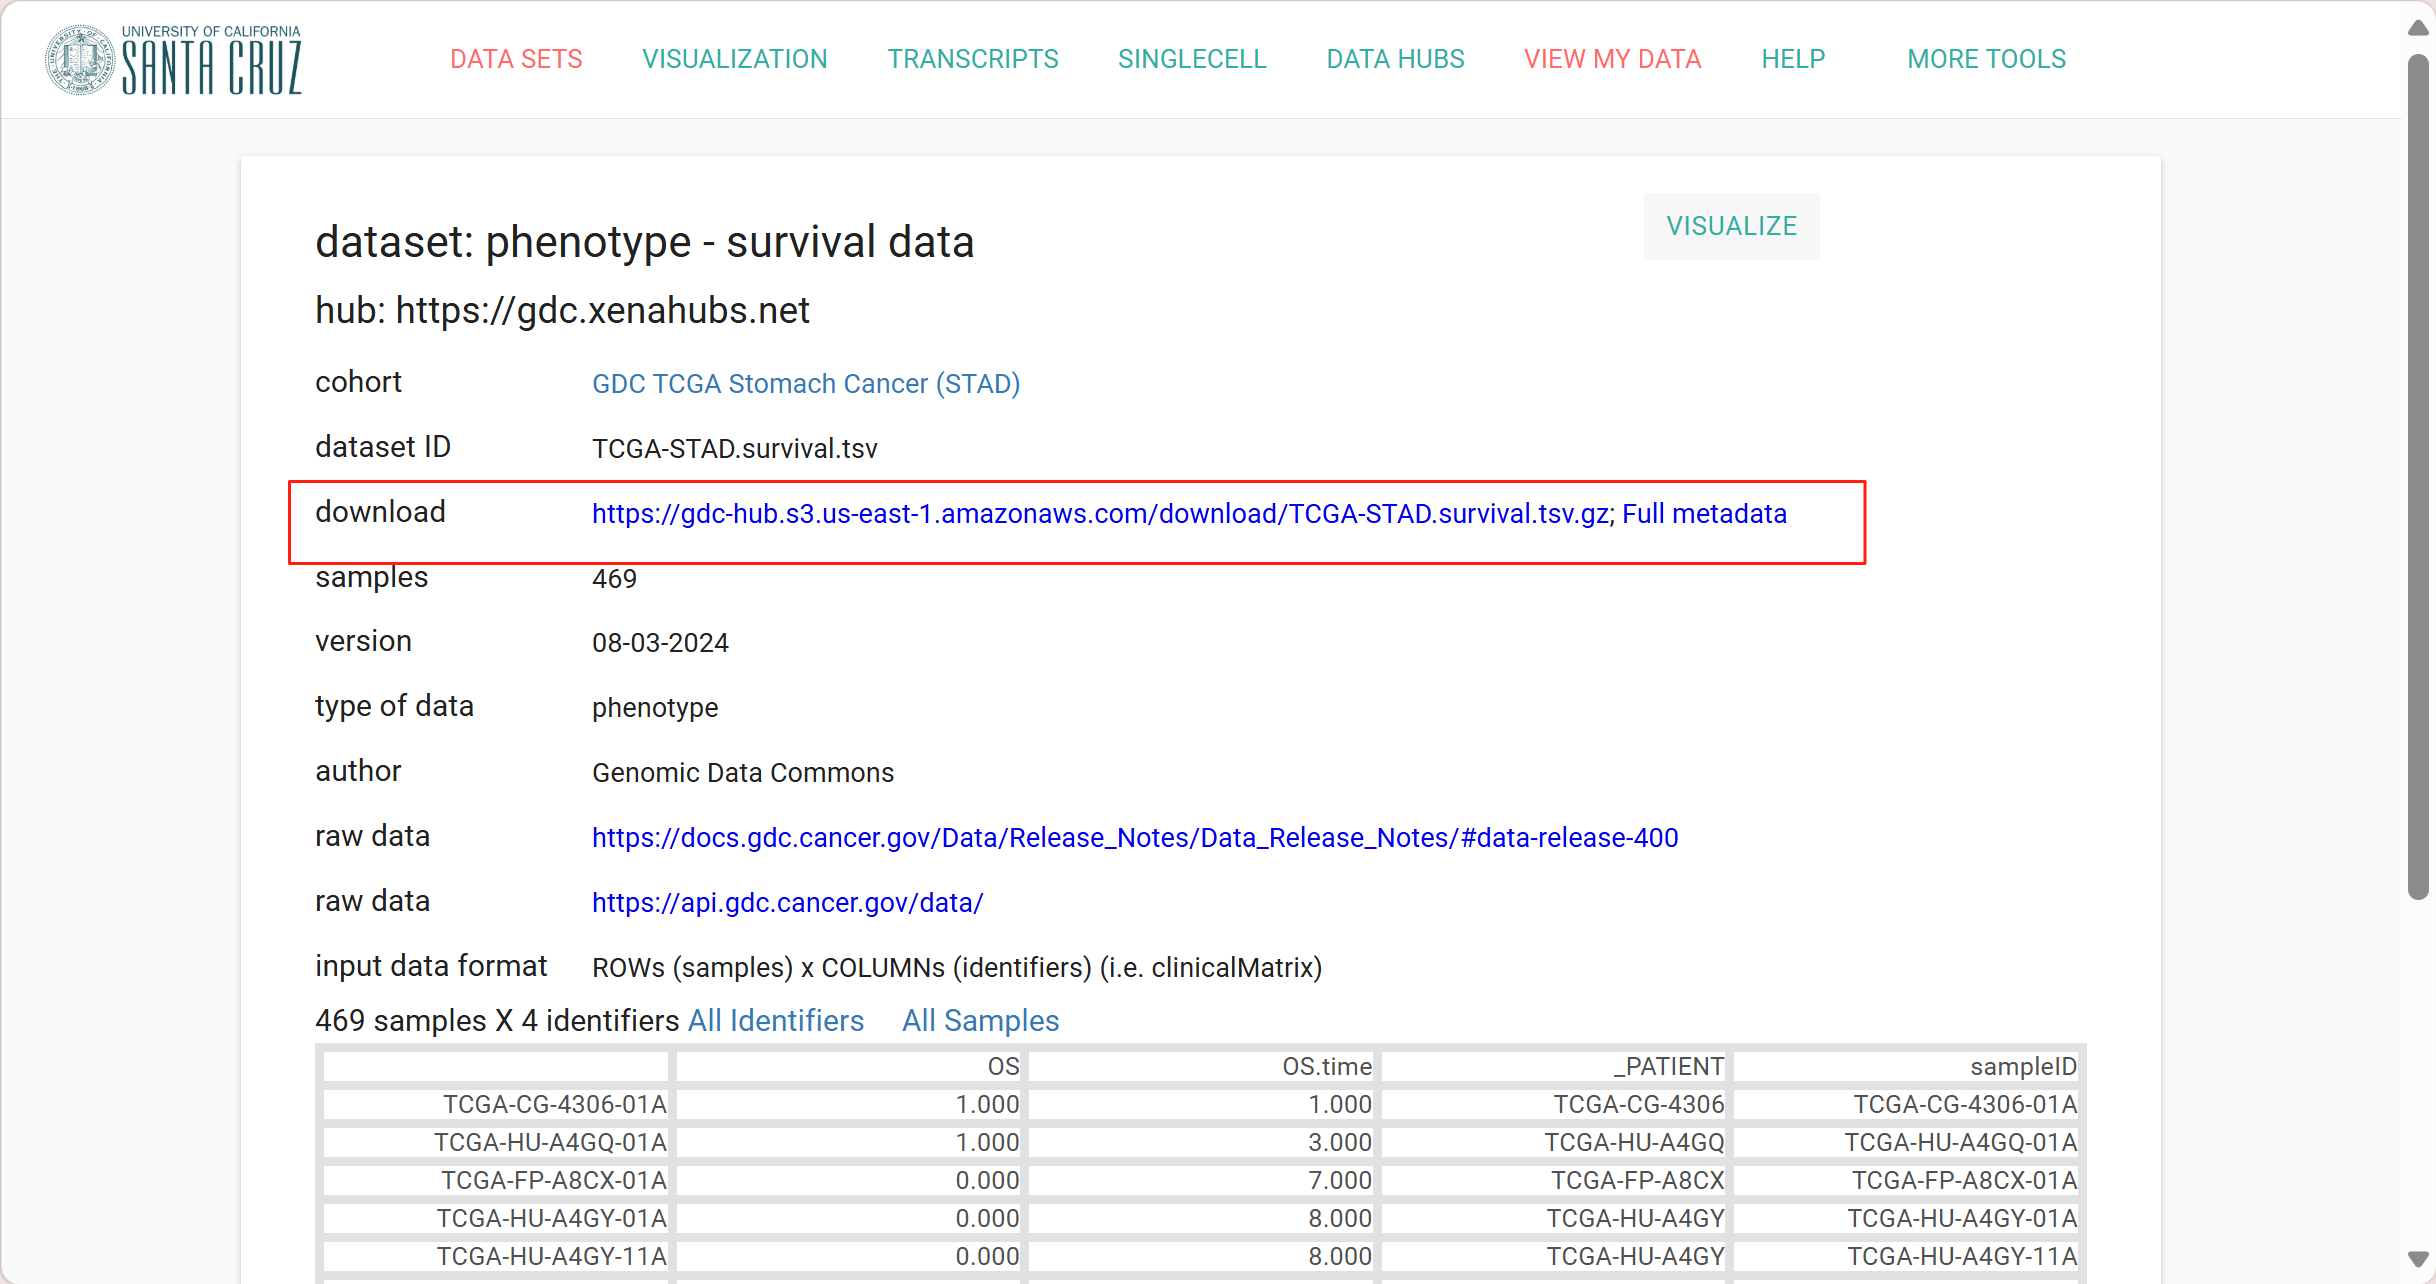Show All Samples list
The height and width of the screenshot is (1284, 2436).
(x=980, y=1021)
